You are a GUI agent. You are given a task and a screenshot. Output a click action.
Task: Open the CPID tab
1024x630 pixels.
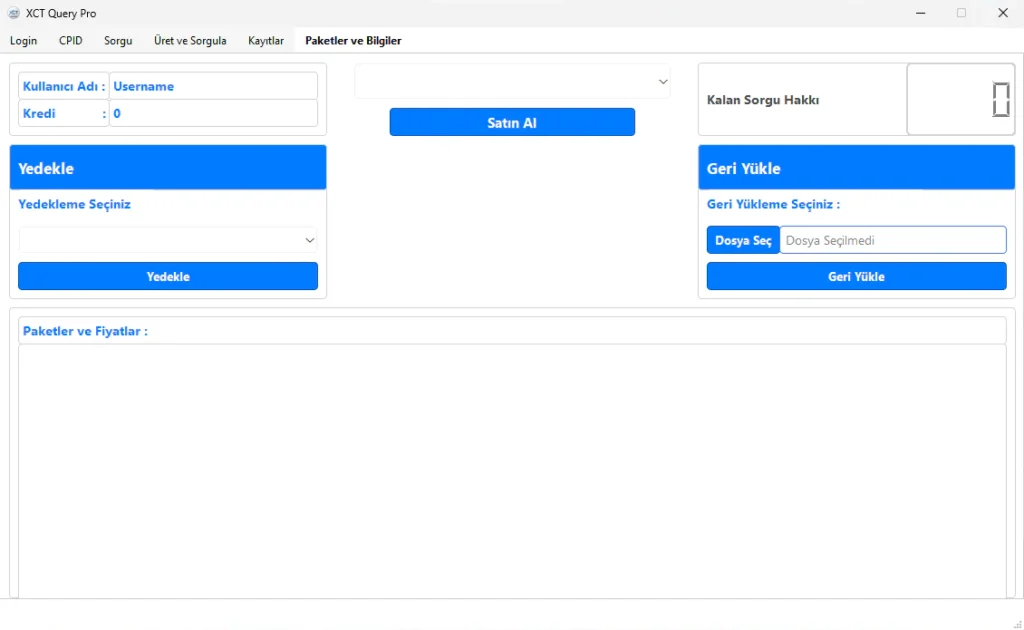tap(71, 41)
